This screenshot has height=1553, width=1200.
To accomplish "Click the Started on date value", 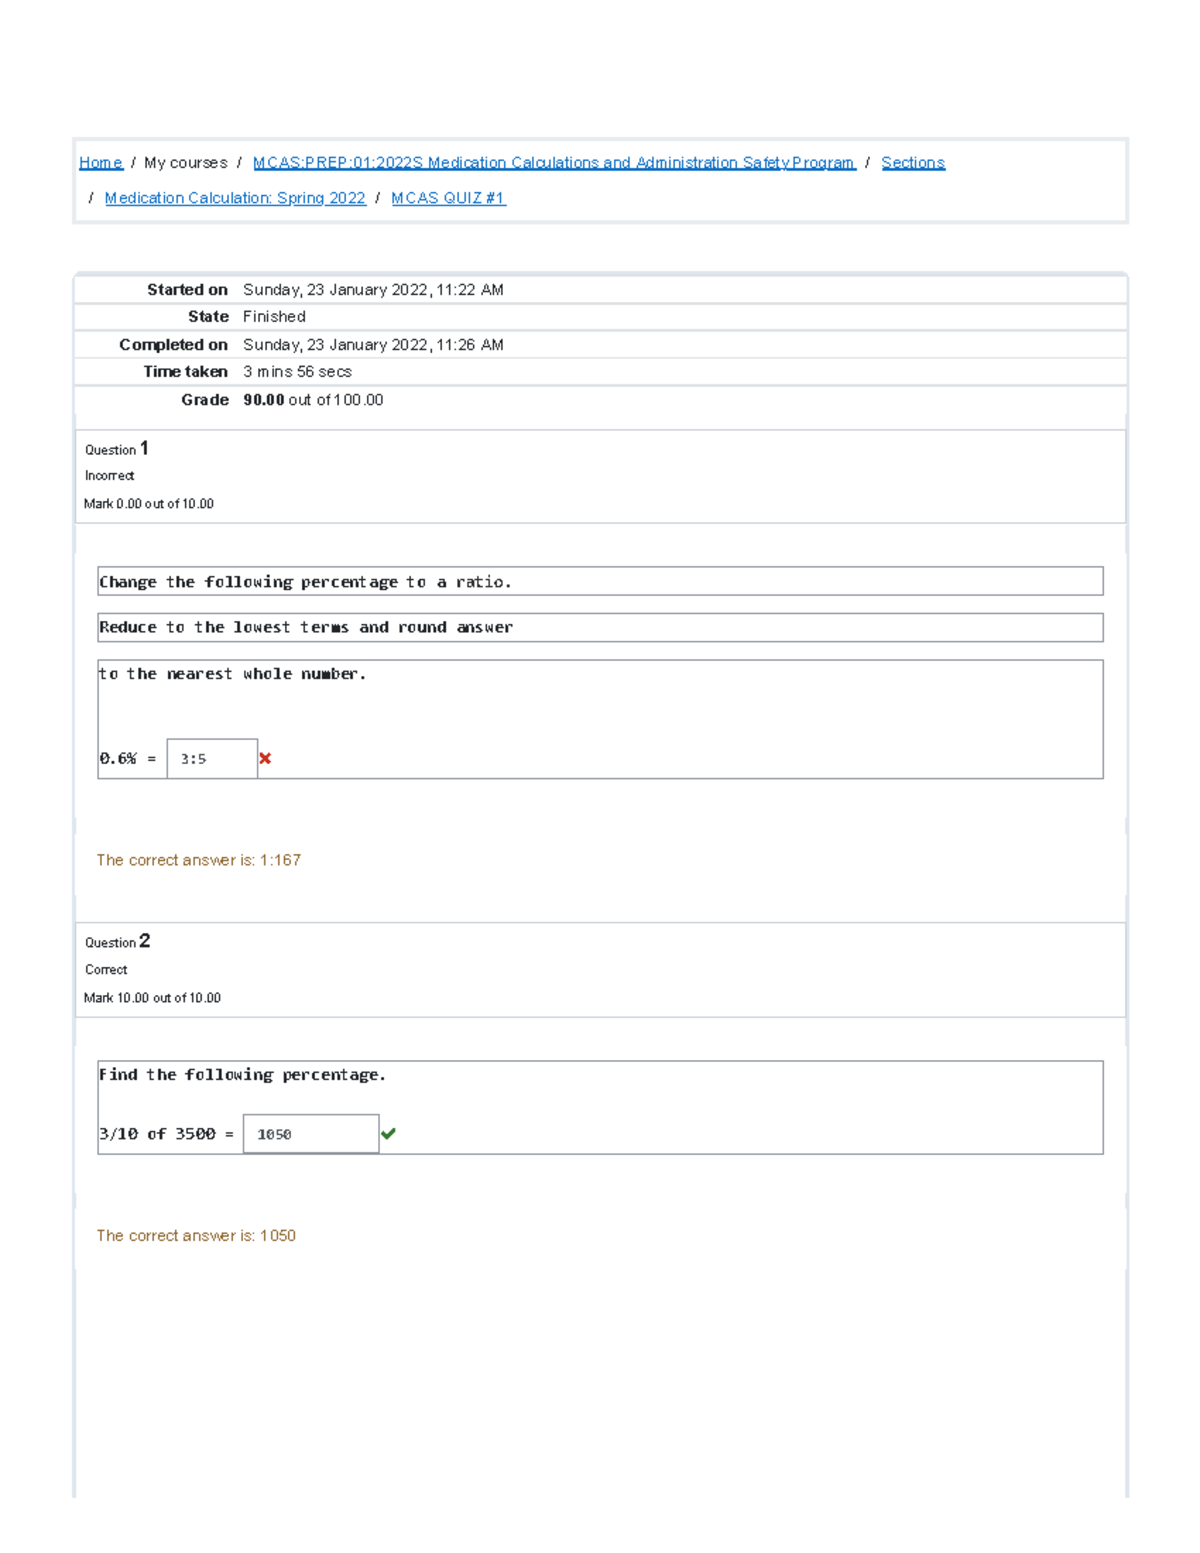I will (x=373, y=290).
